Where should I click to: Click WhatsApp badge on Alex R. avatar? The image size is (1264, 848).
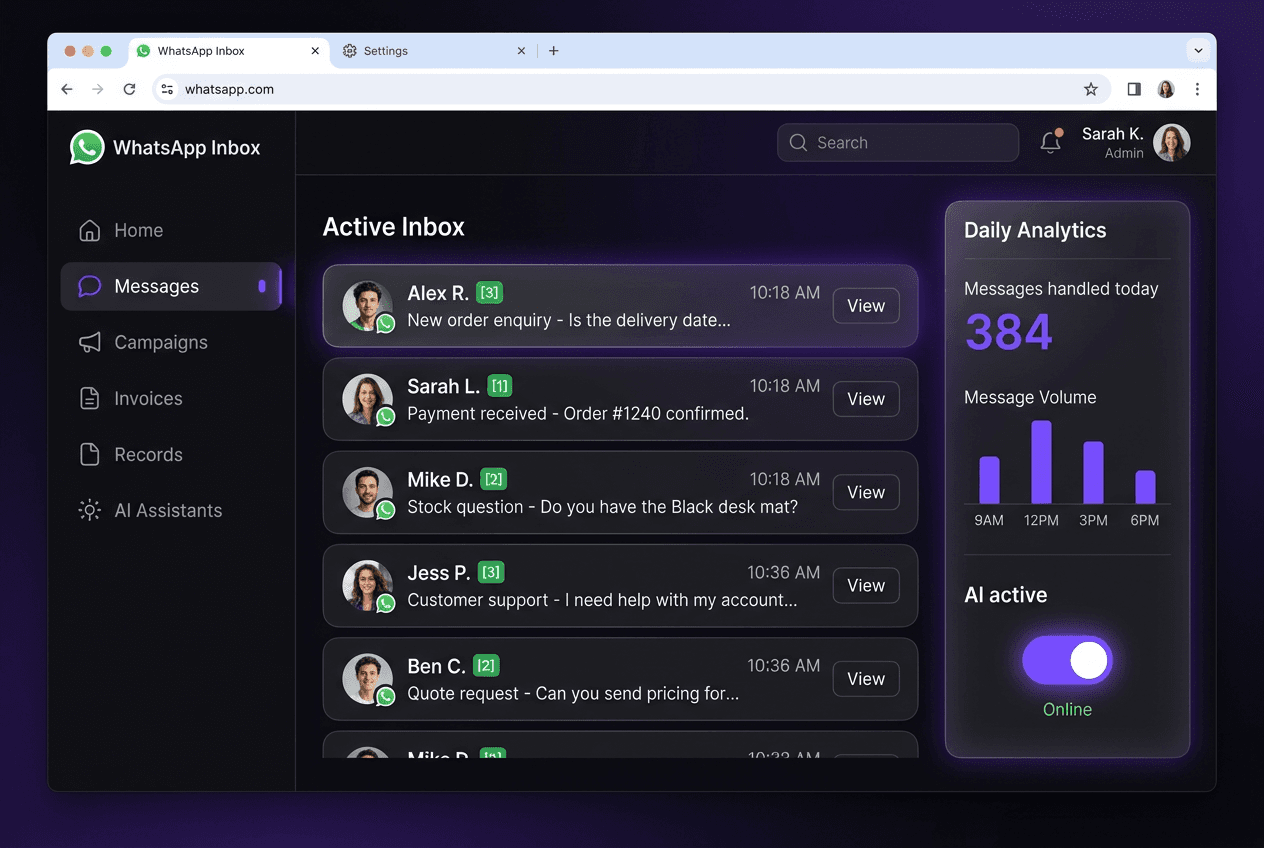tap(385, 323)
